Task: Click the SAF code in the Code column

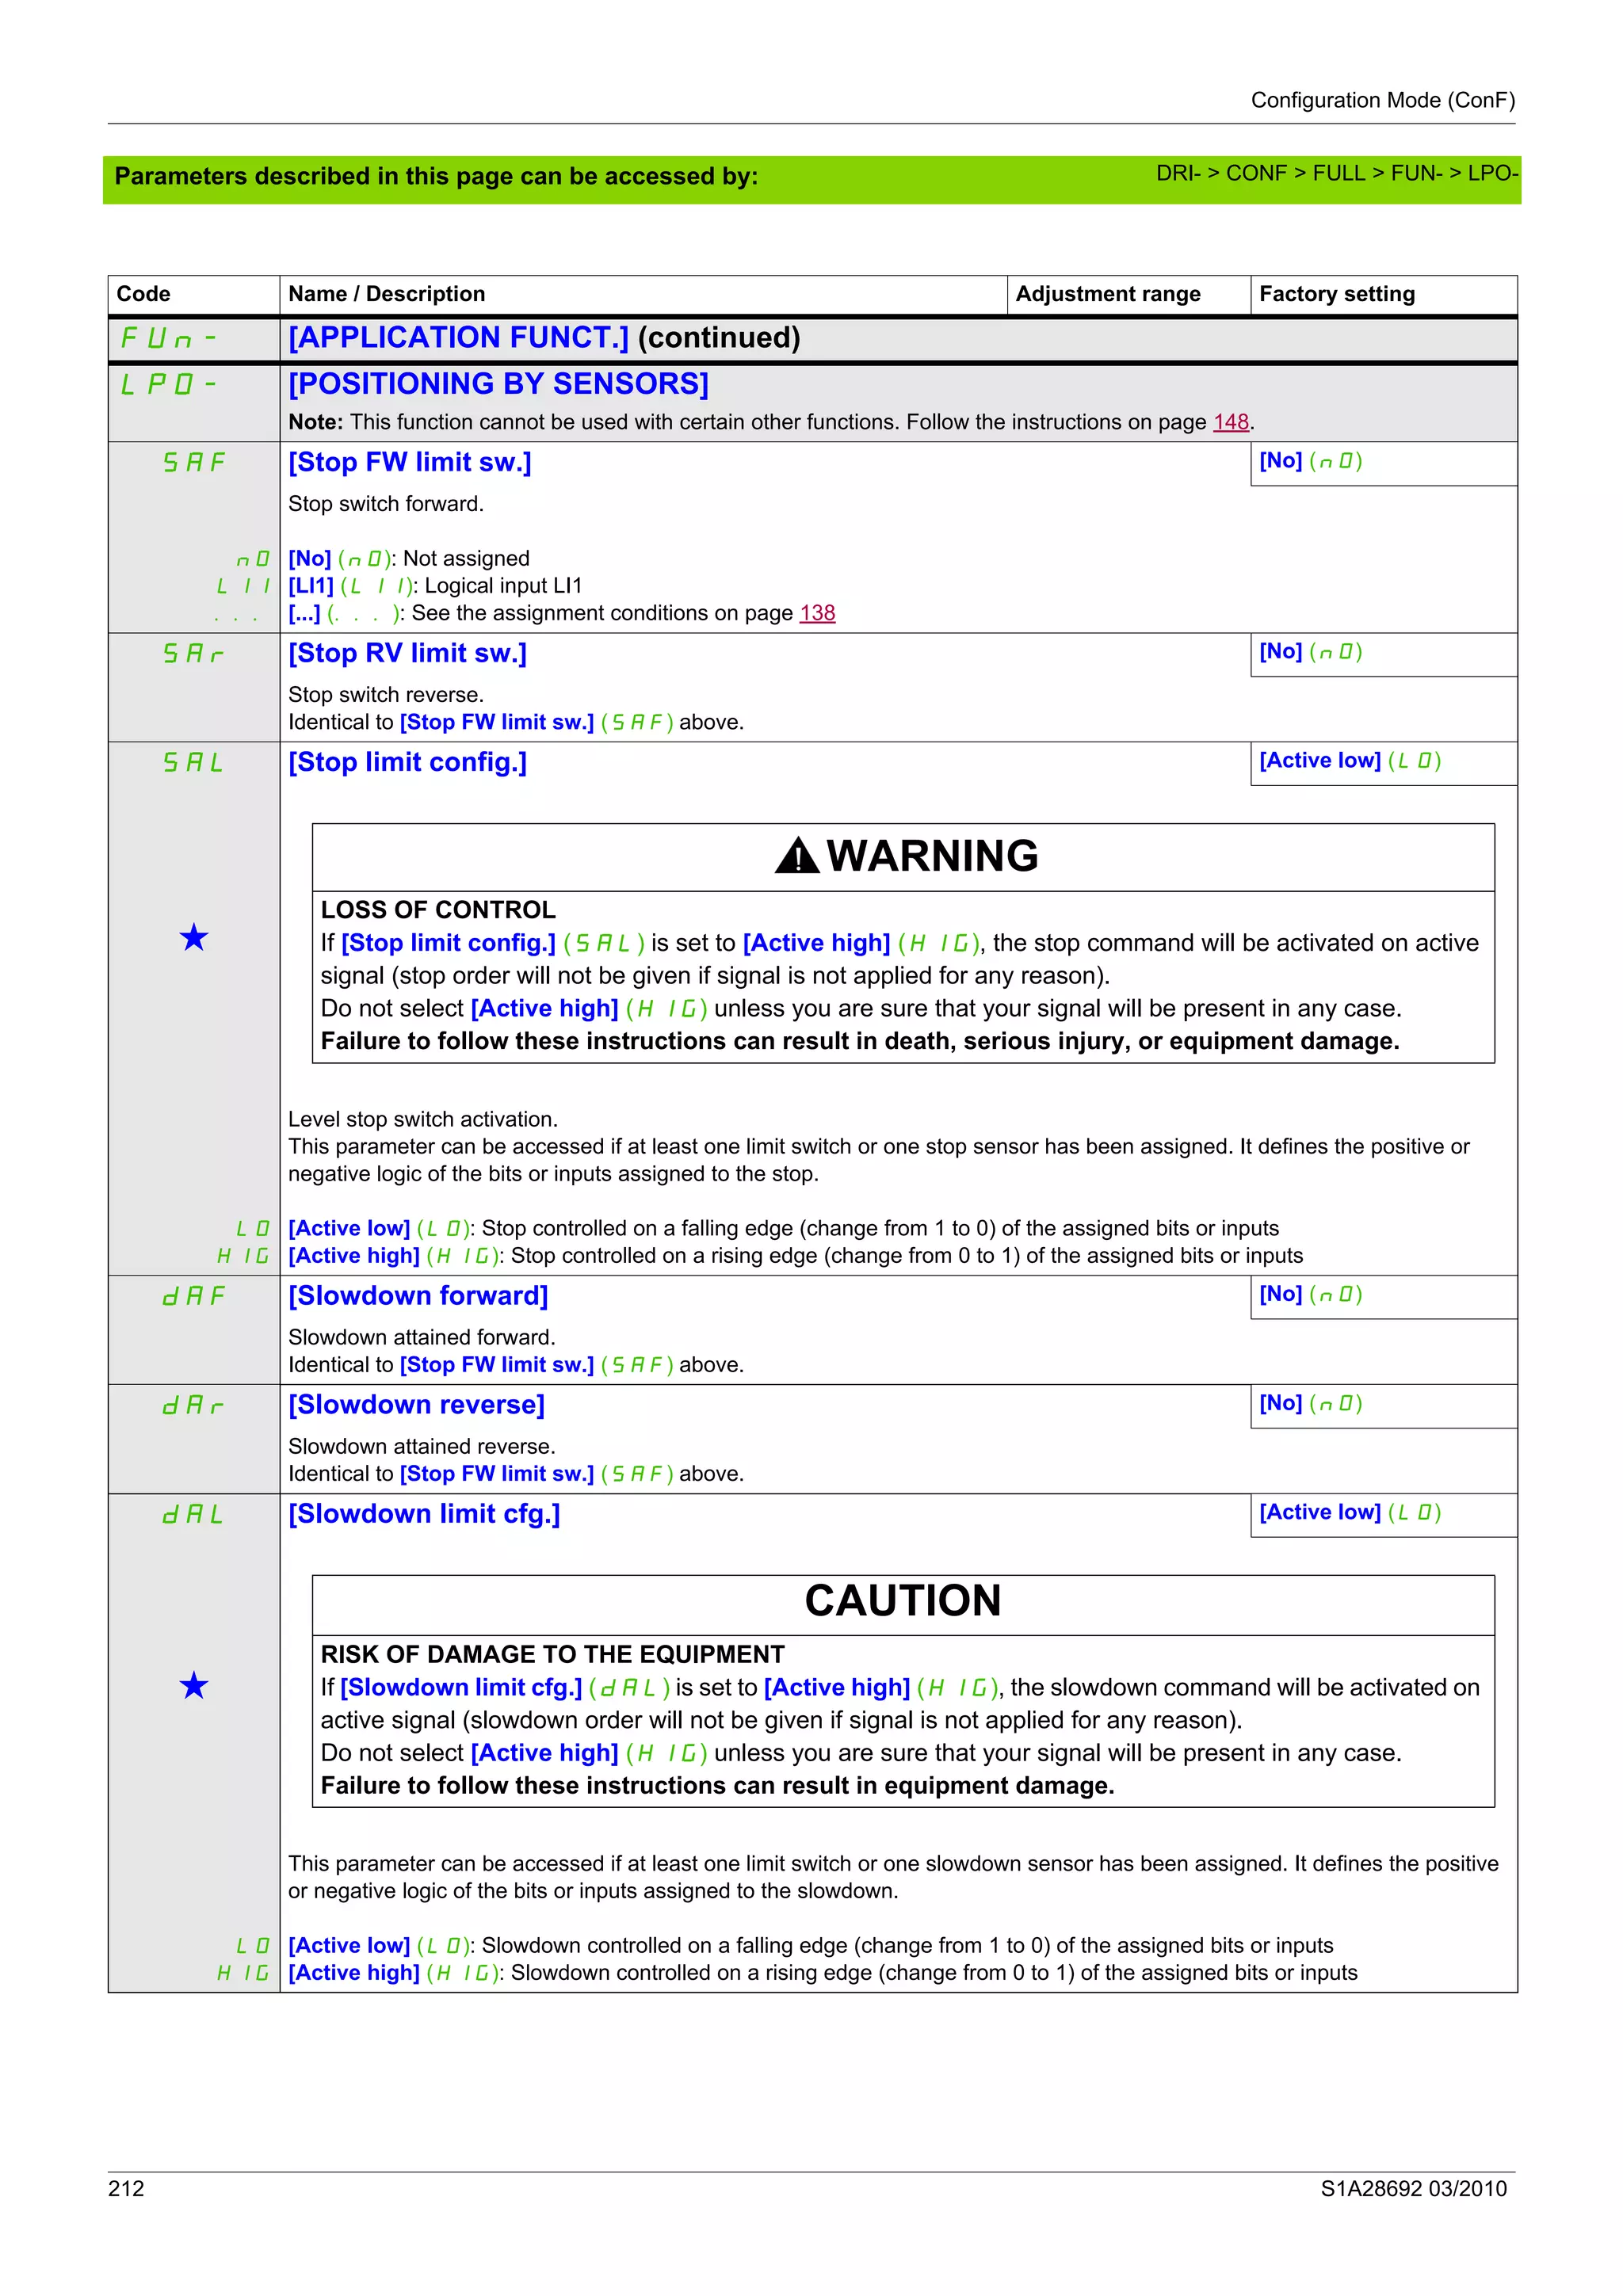Action: point(194,463)
